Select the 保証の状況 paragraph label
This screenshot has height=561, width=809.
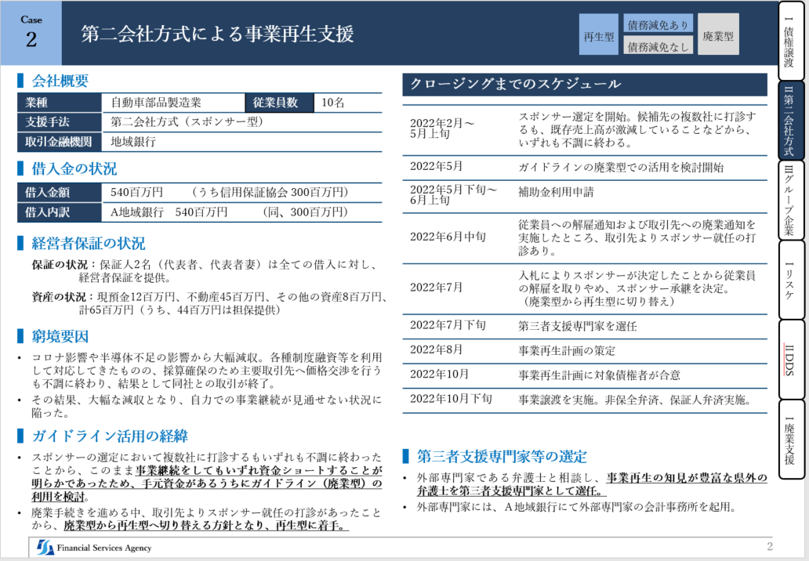click(59, 265)
